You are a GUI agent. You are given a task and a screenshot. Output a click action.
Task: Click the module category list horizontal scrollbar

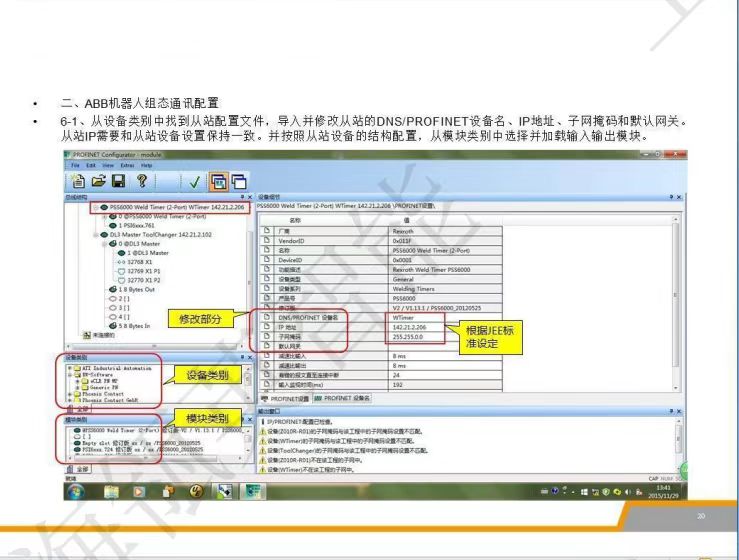click(x=157, y=458)
